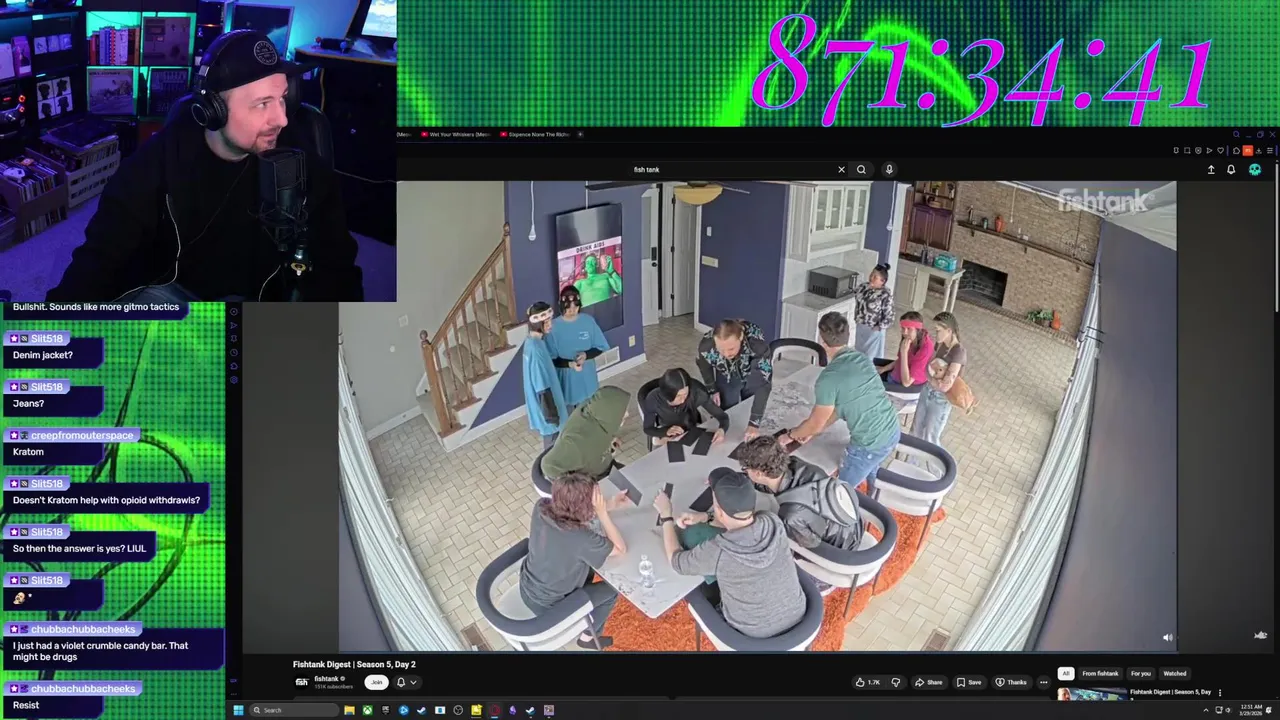This screenshot has height=720, width=1280.
Task: Open the sidebar settings gear icon
Action: coord(233,380)
